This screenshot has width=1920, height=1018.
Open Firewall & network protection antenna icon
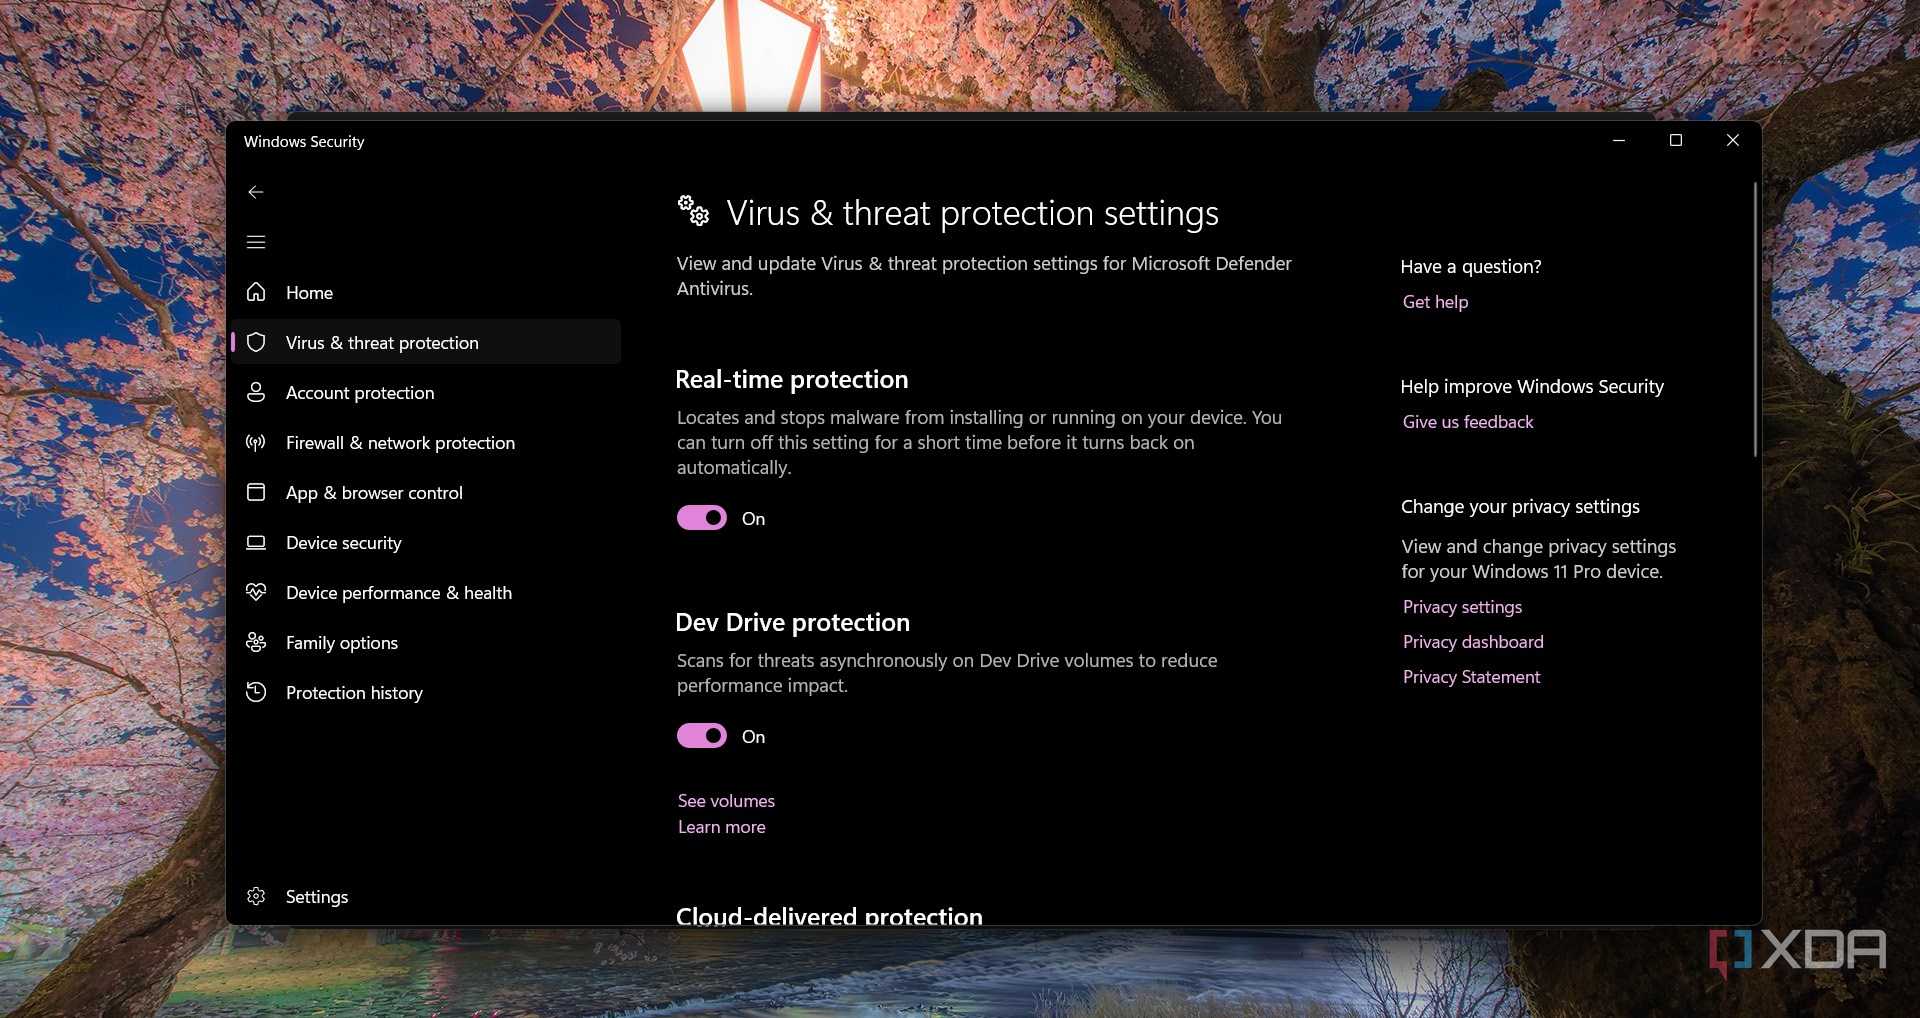(256, 442)
